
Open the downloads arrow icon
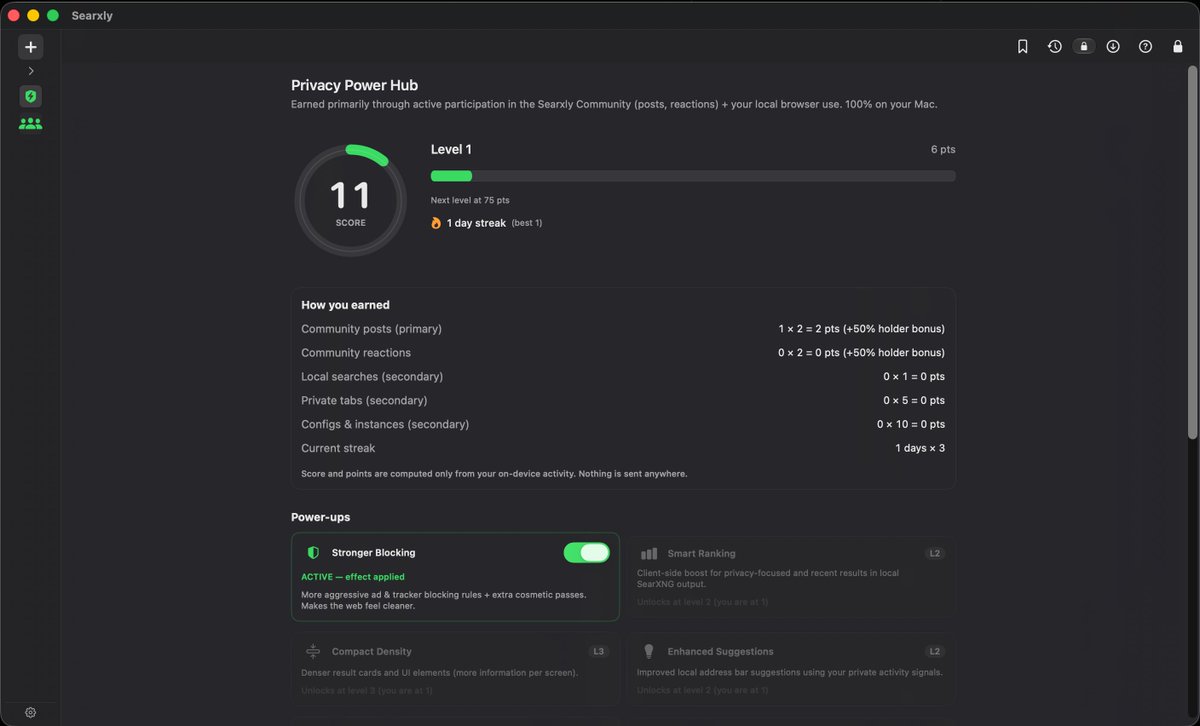pos(1113,46)
